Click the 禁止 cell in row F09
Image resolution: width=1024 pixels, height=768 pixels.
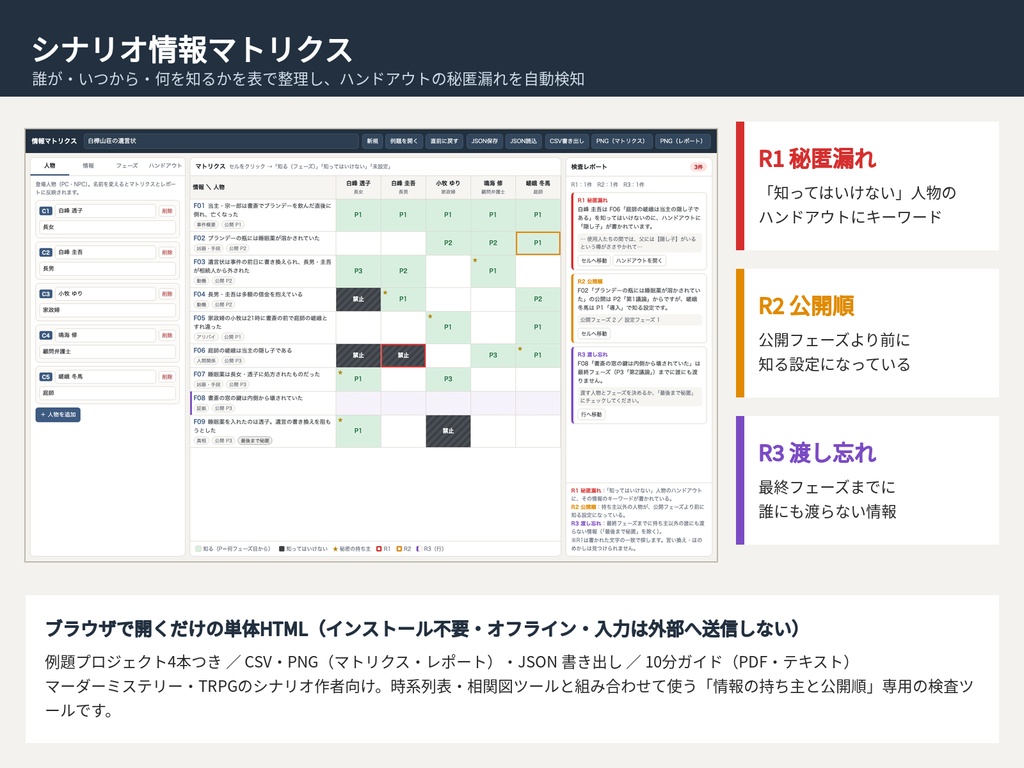(x=448, y=431)
